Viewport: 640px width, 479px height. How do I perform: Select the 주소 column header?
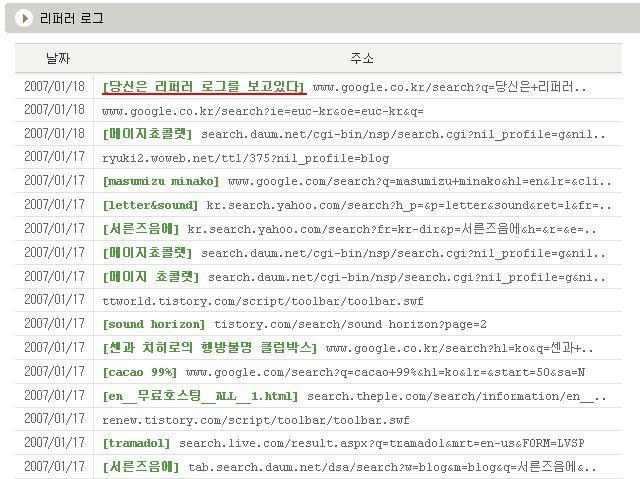tap(362, 58)
